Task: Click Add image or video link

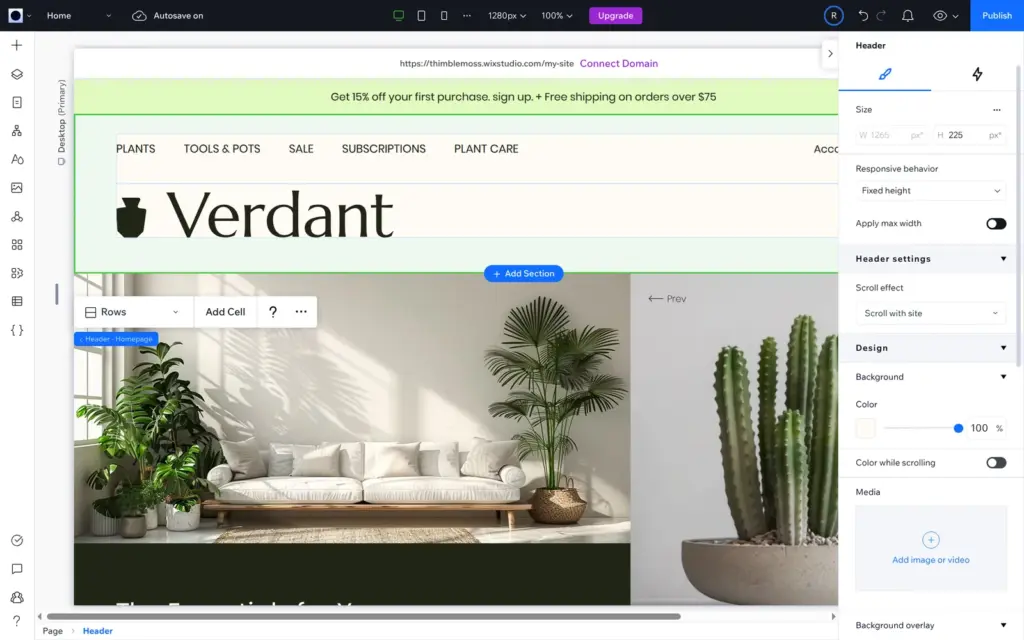Action: pyautogui.click(x=931, y=560)
